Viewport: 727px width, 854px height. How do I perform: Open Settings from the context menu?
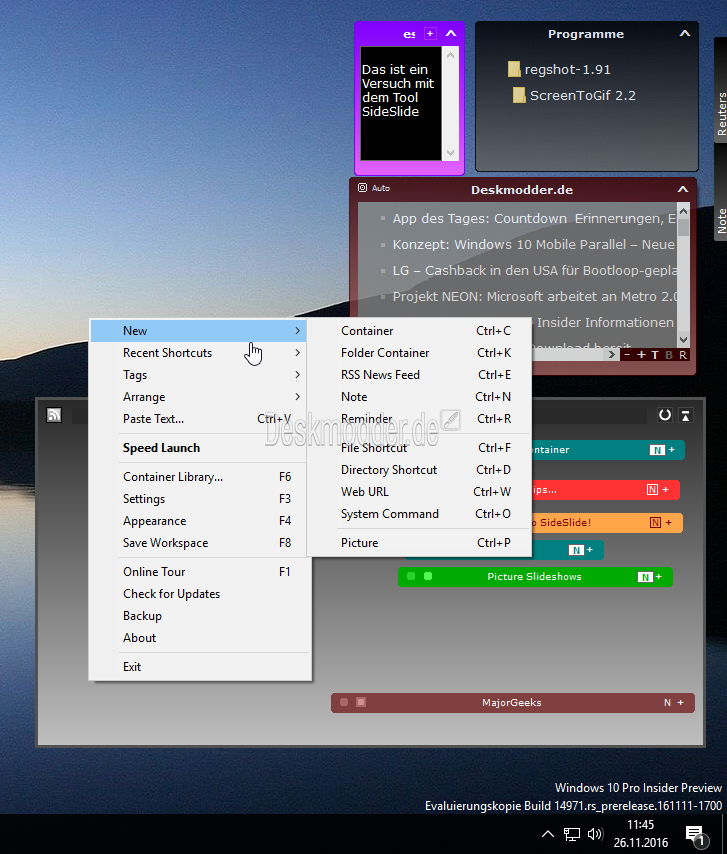click(198, 499)
